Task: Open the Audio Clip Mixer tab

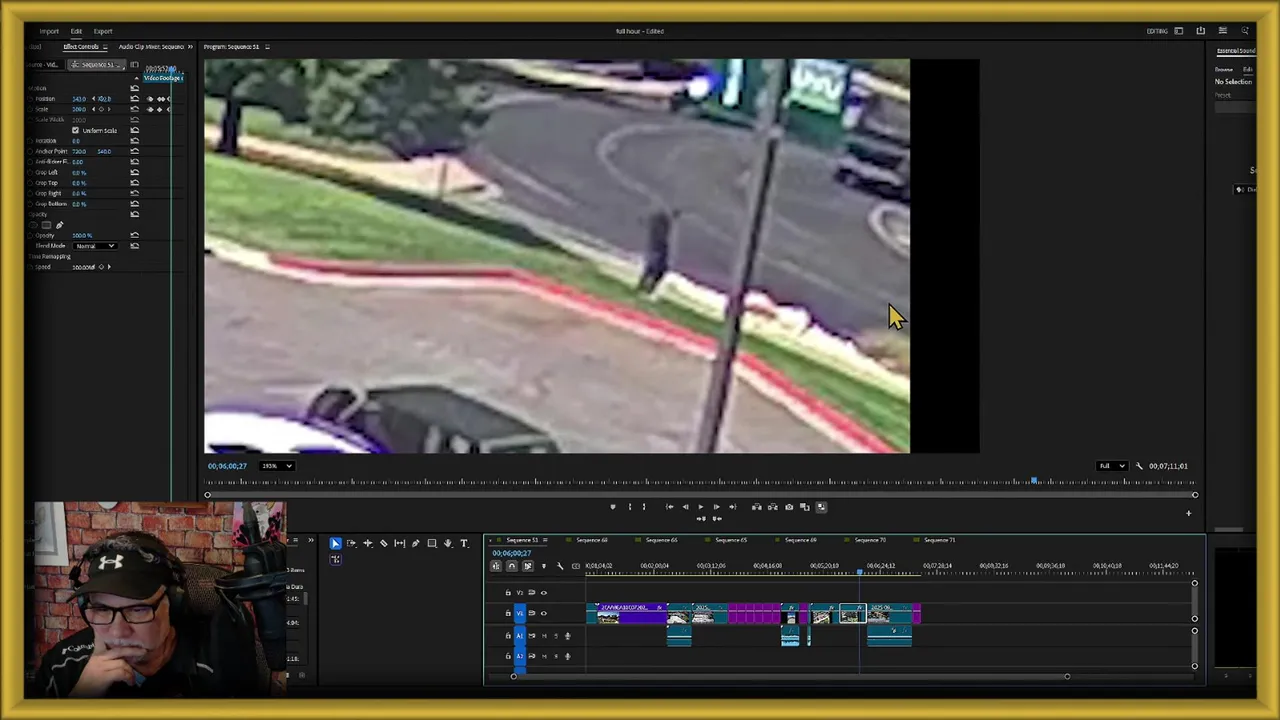Action: click(x=151, y=47)
